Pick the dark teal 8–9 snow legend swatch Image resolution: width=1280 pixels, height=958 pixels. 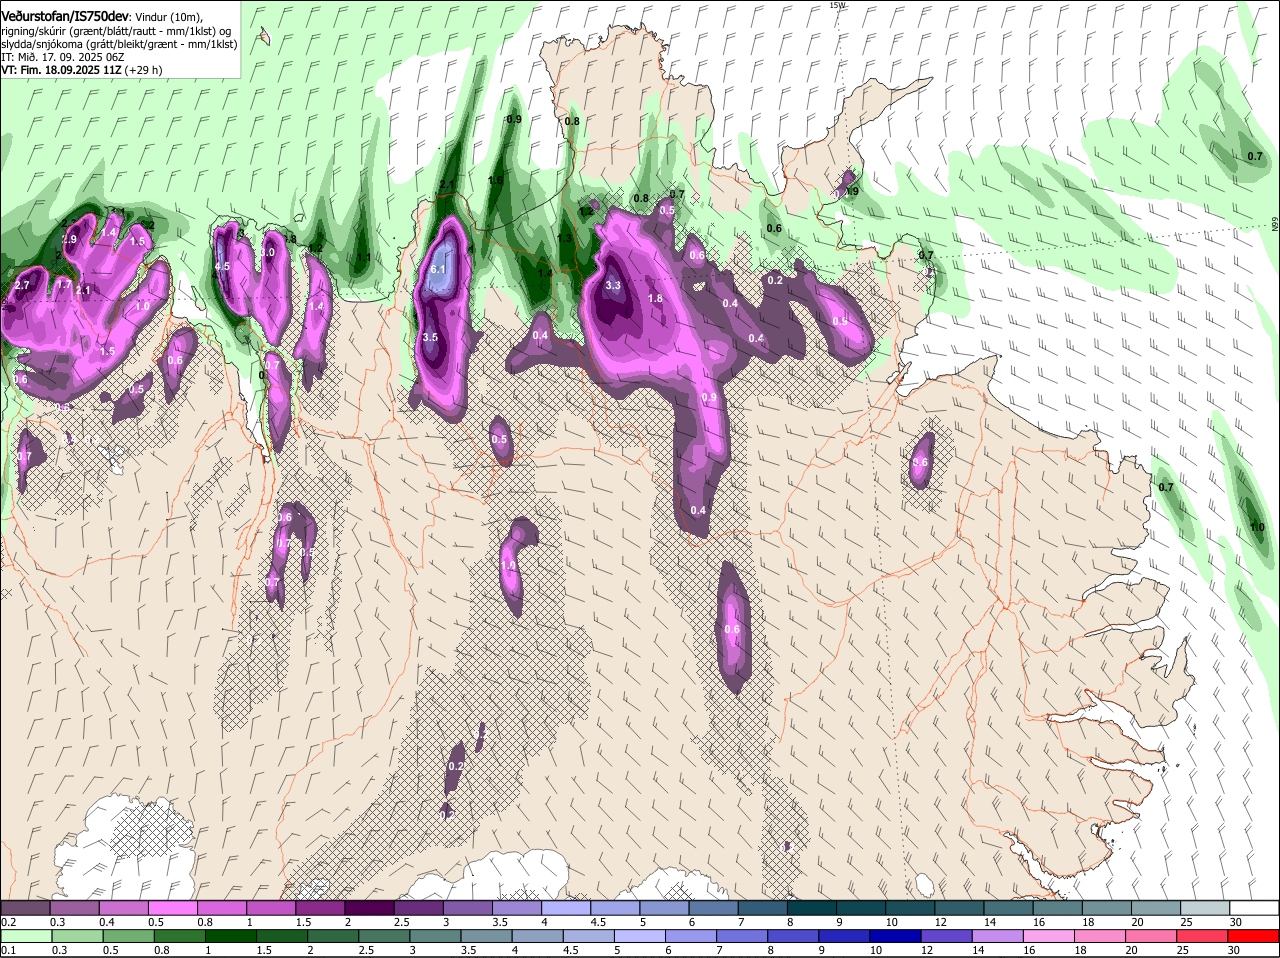point(812,908)
